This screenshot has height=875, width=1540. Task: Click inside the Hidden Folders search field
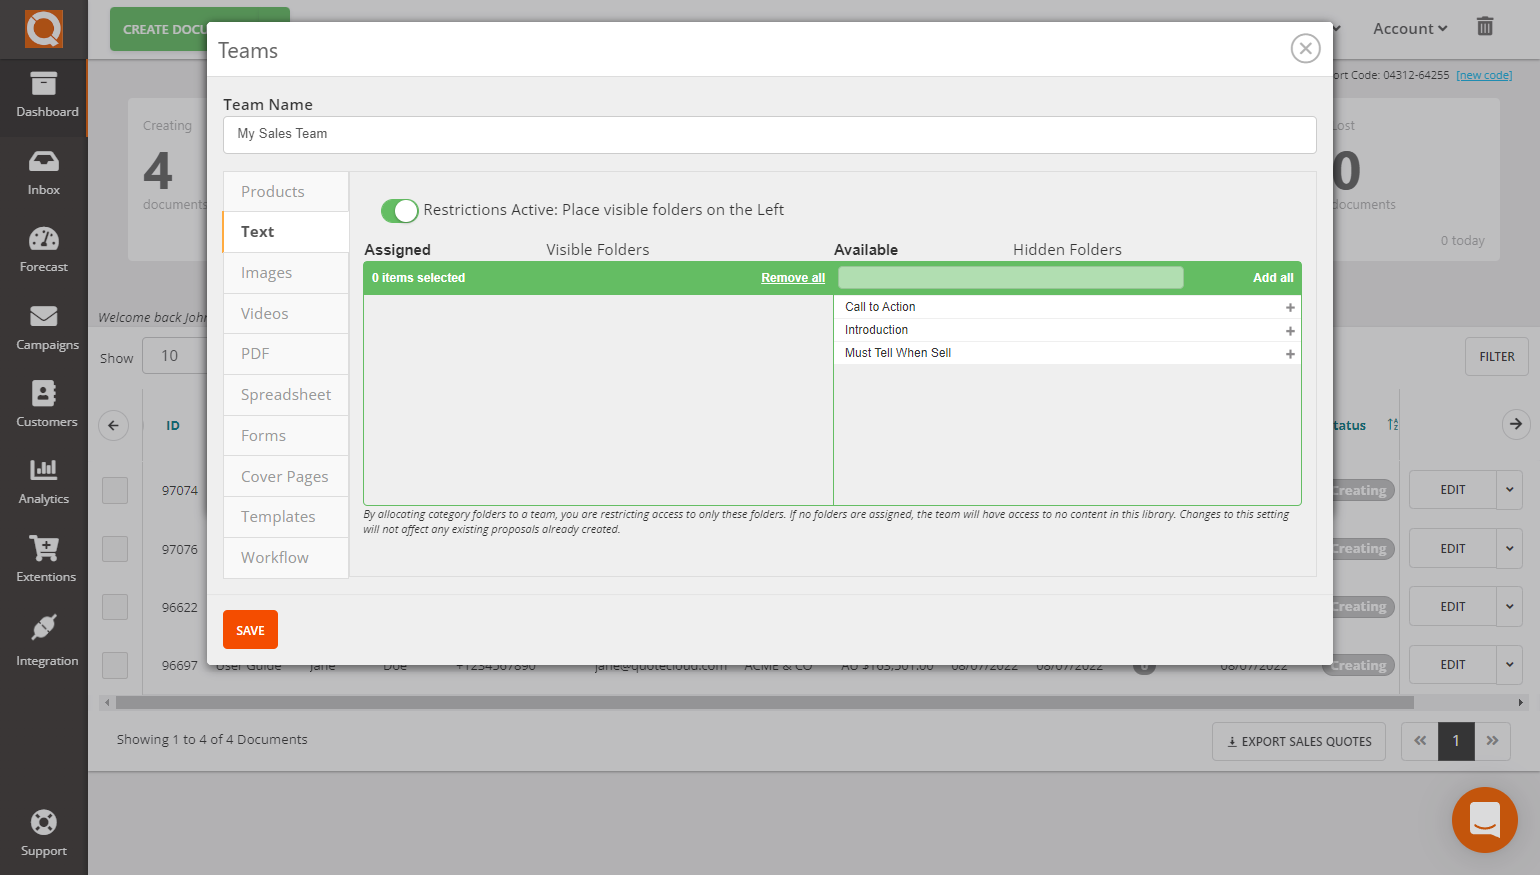1010,277
